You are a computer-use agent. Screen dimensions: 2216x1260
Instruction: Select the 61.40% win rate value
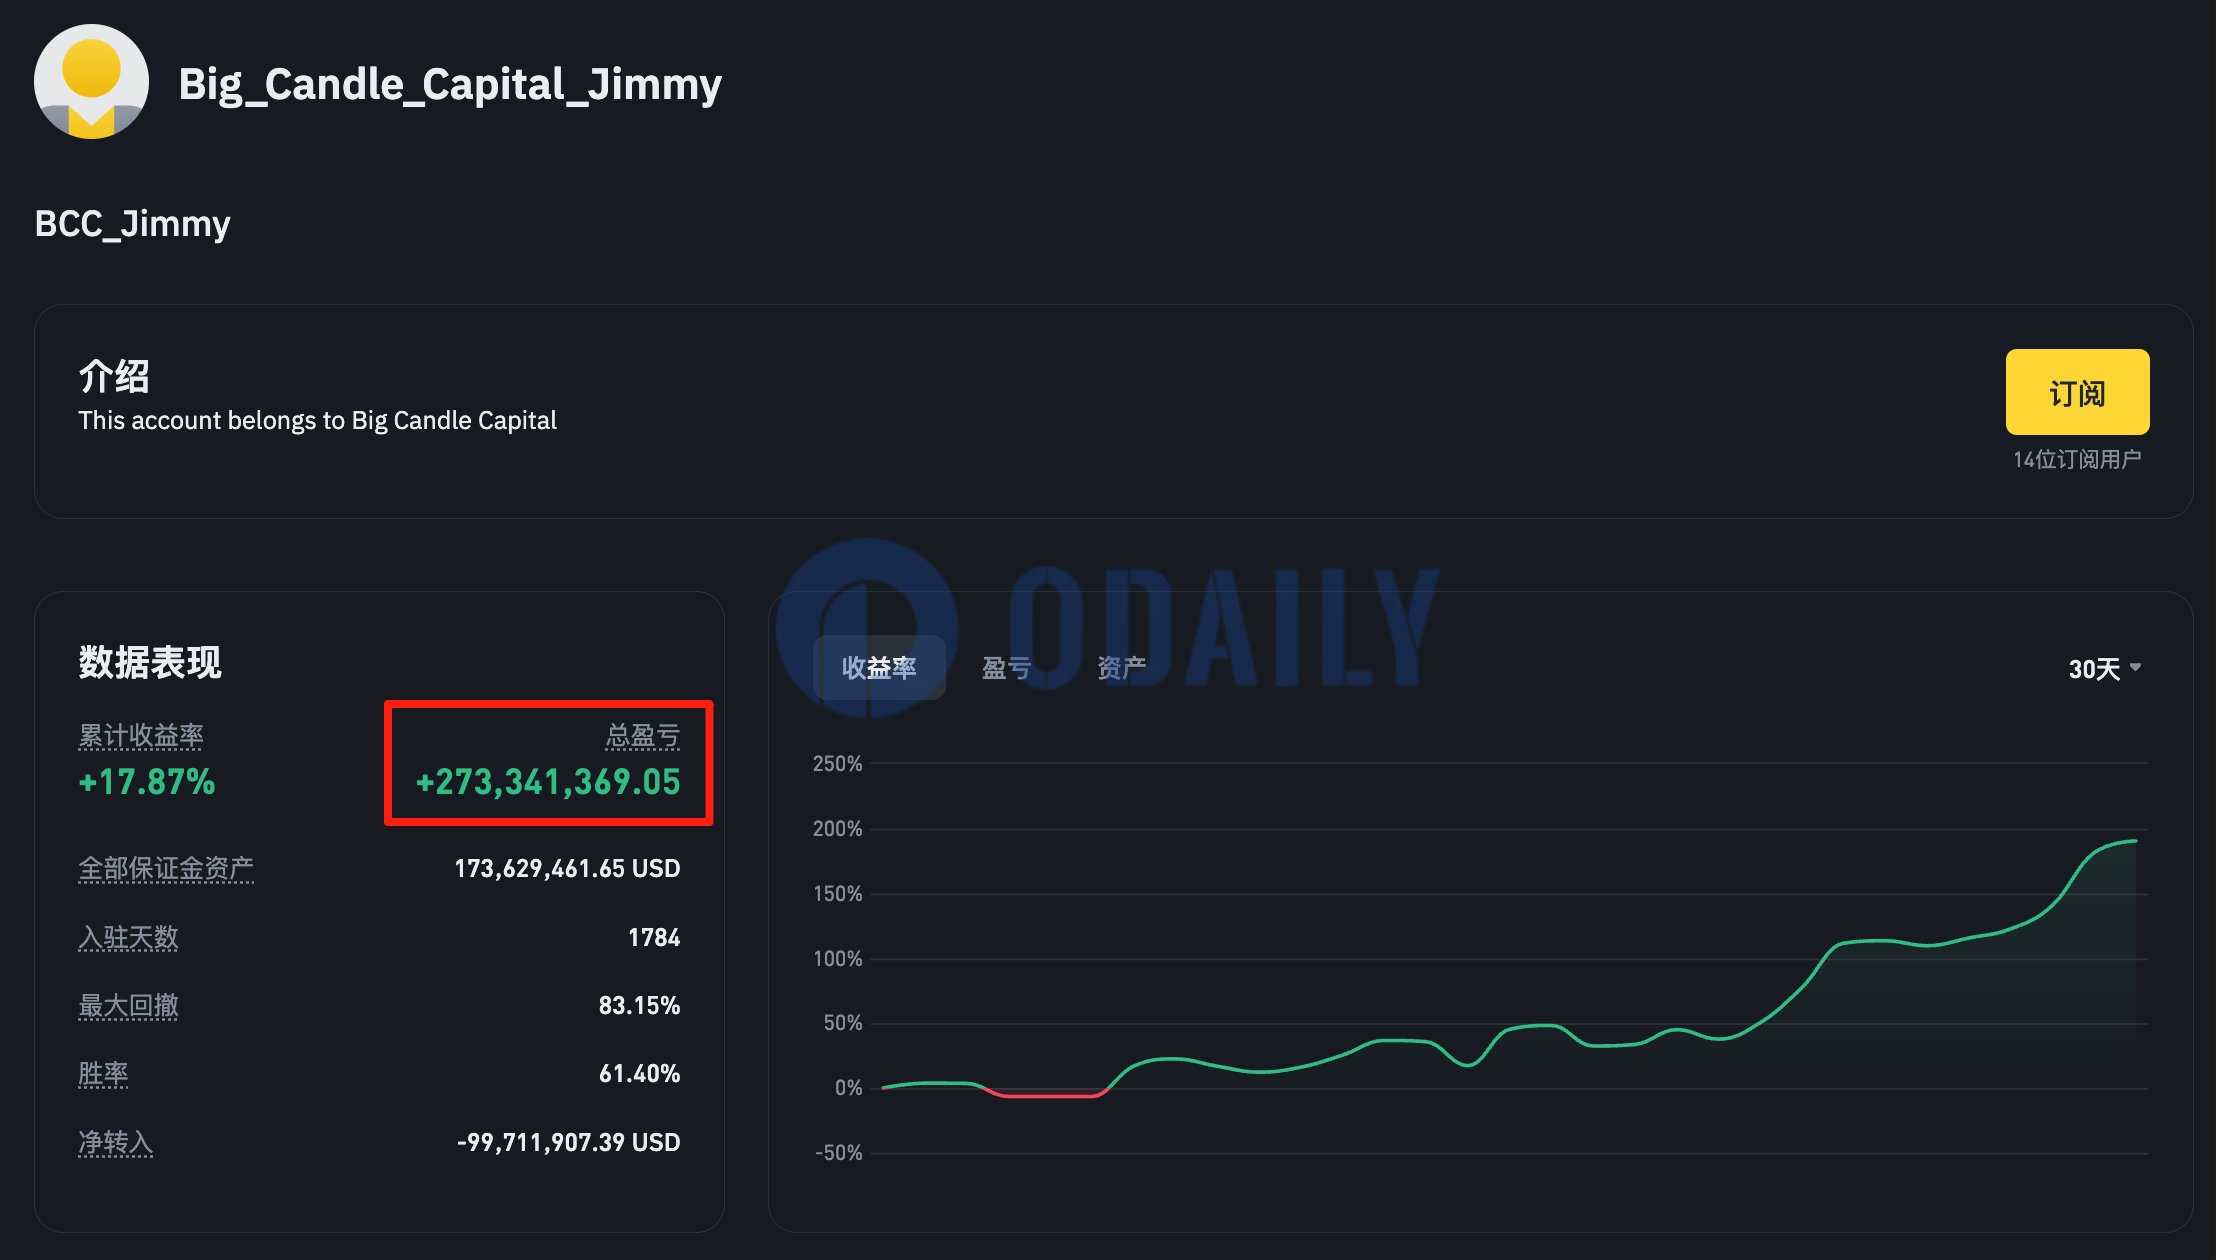point(639,1073)
